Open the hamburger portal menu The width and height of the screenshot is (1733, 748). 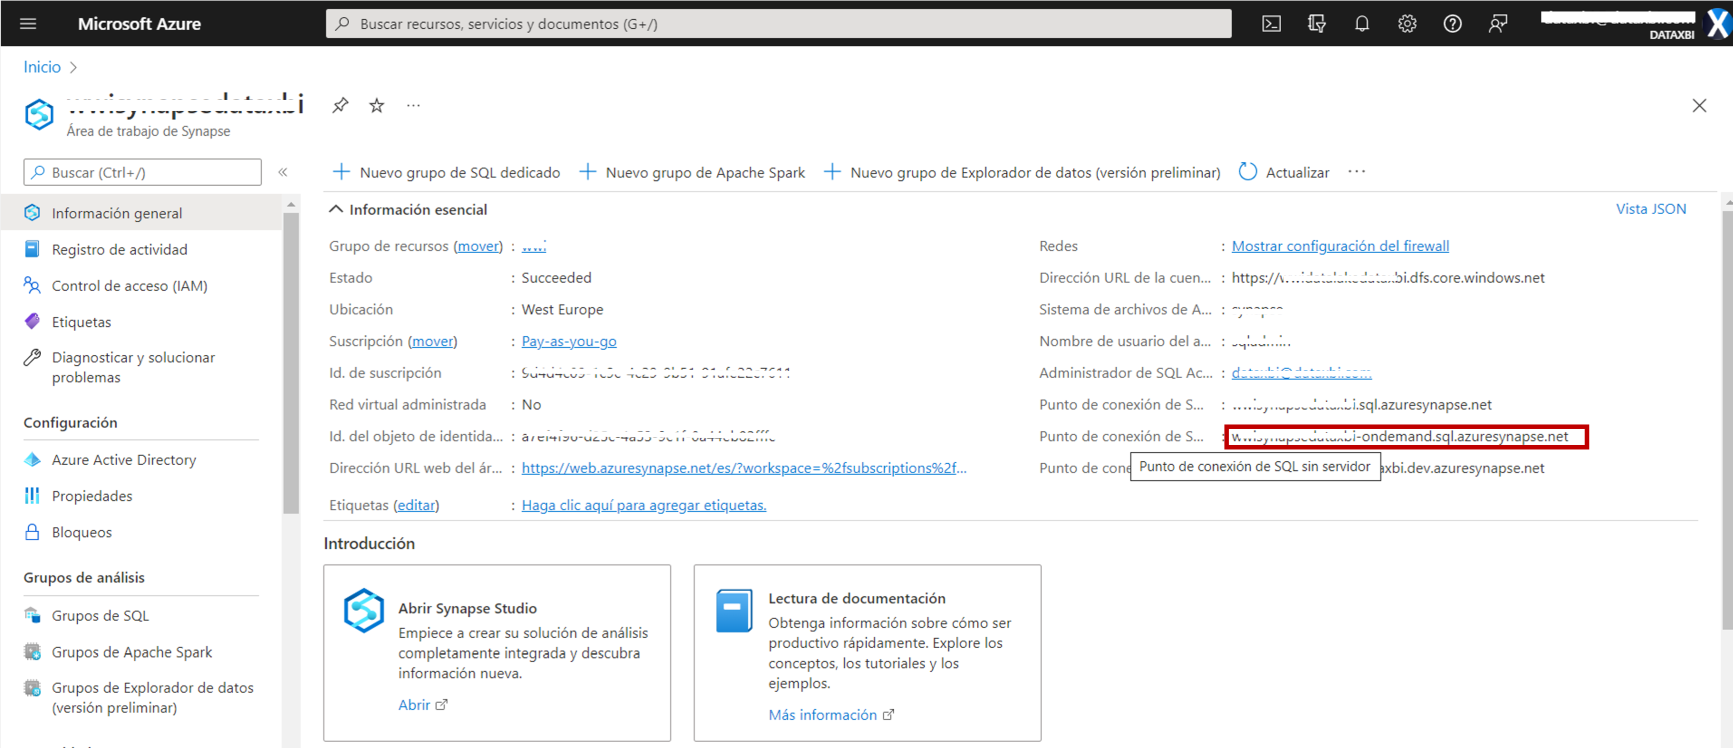tap(28, 23)
